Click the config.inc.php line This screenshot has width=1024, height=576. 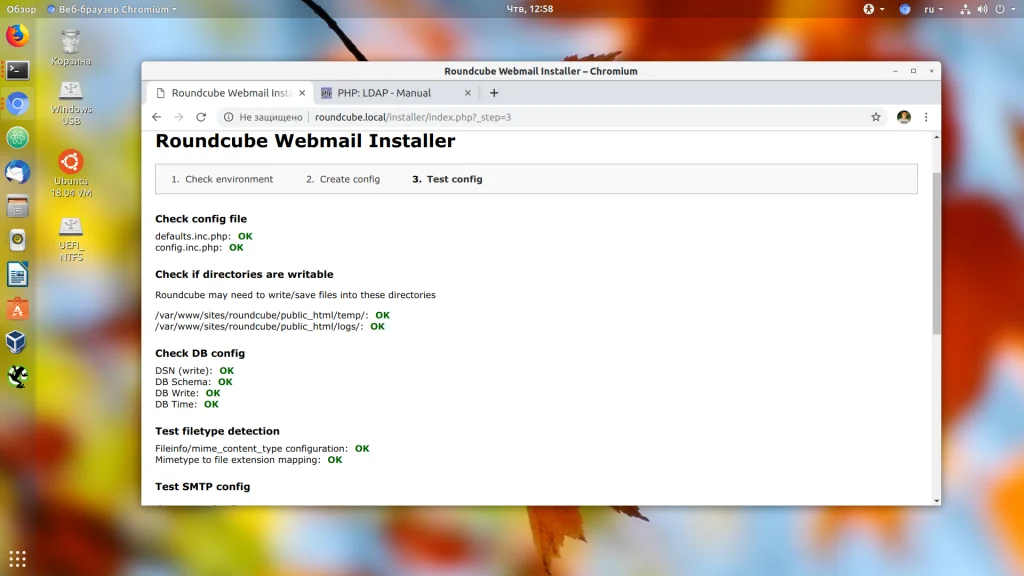(x=199, y=248)
